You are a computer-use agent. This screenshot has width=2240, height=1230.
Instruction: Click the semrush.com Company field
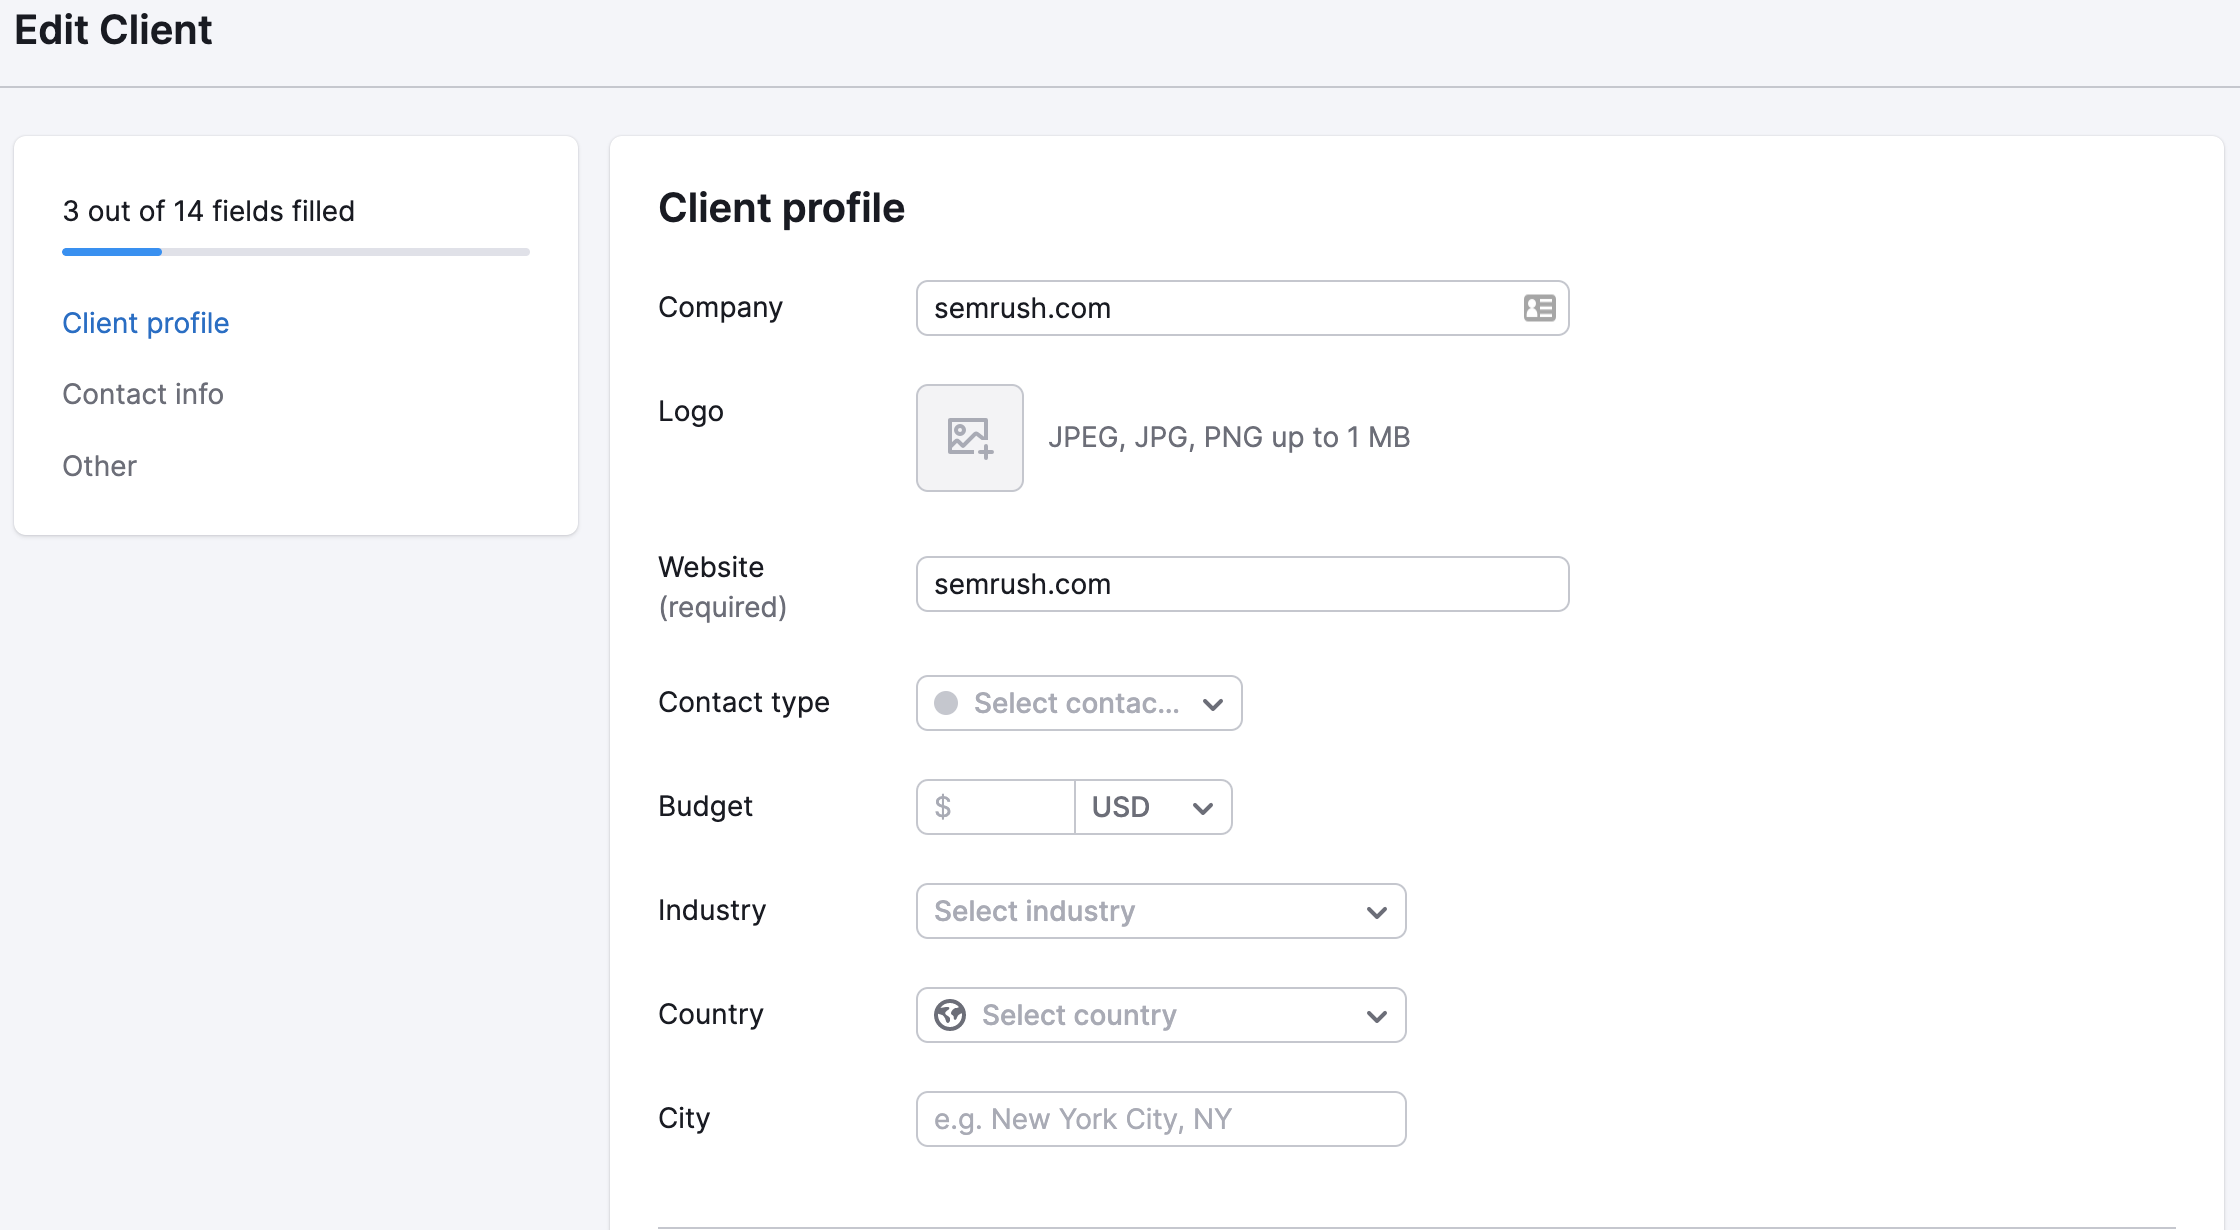coord(1243,308)
